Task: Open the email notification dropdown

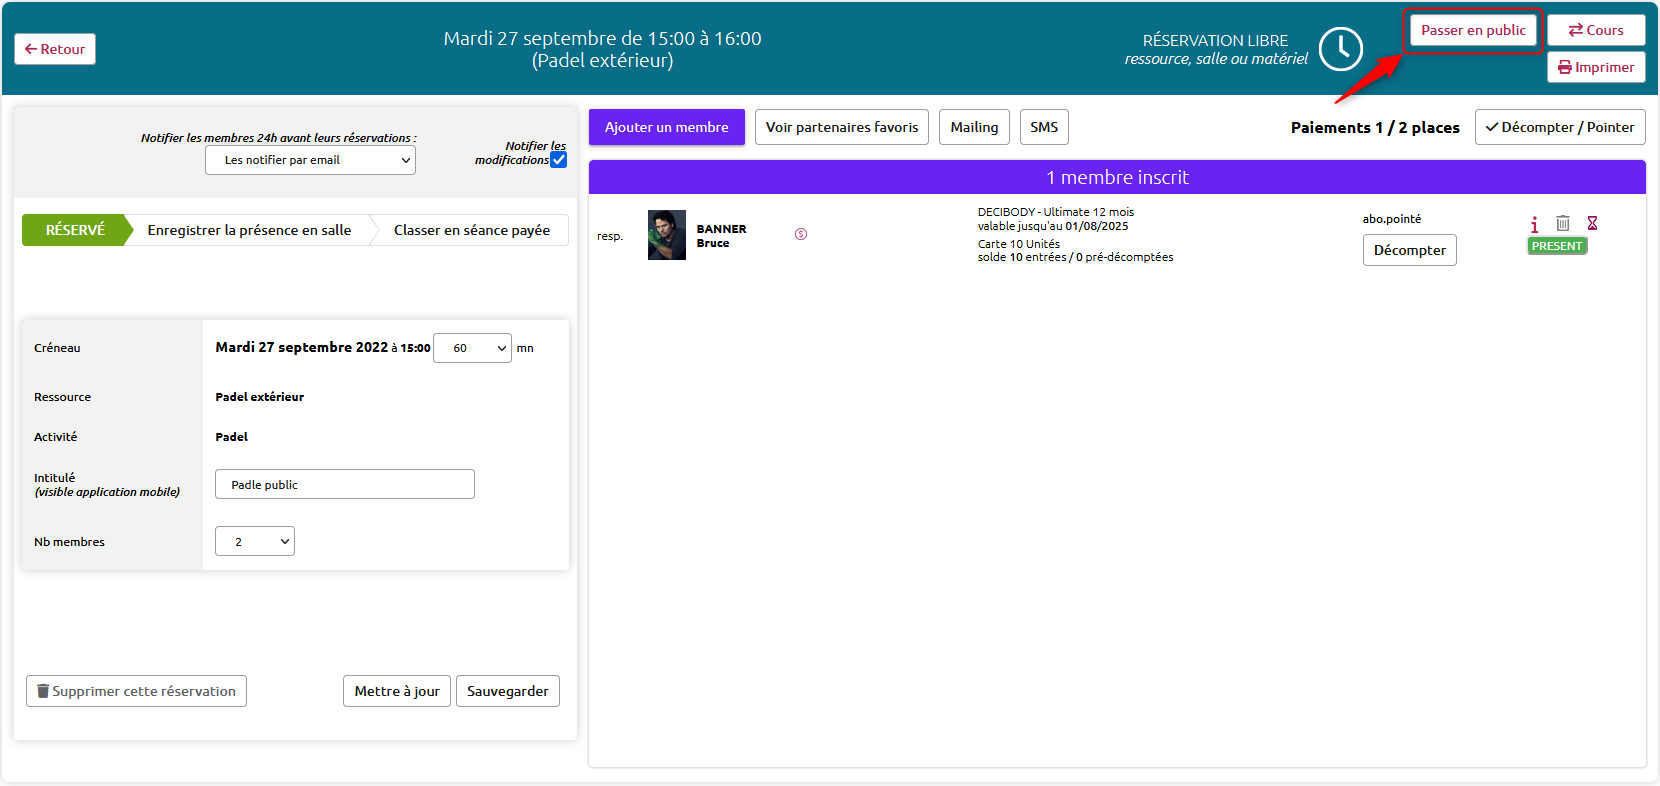Action: pos(310,160)
